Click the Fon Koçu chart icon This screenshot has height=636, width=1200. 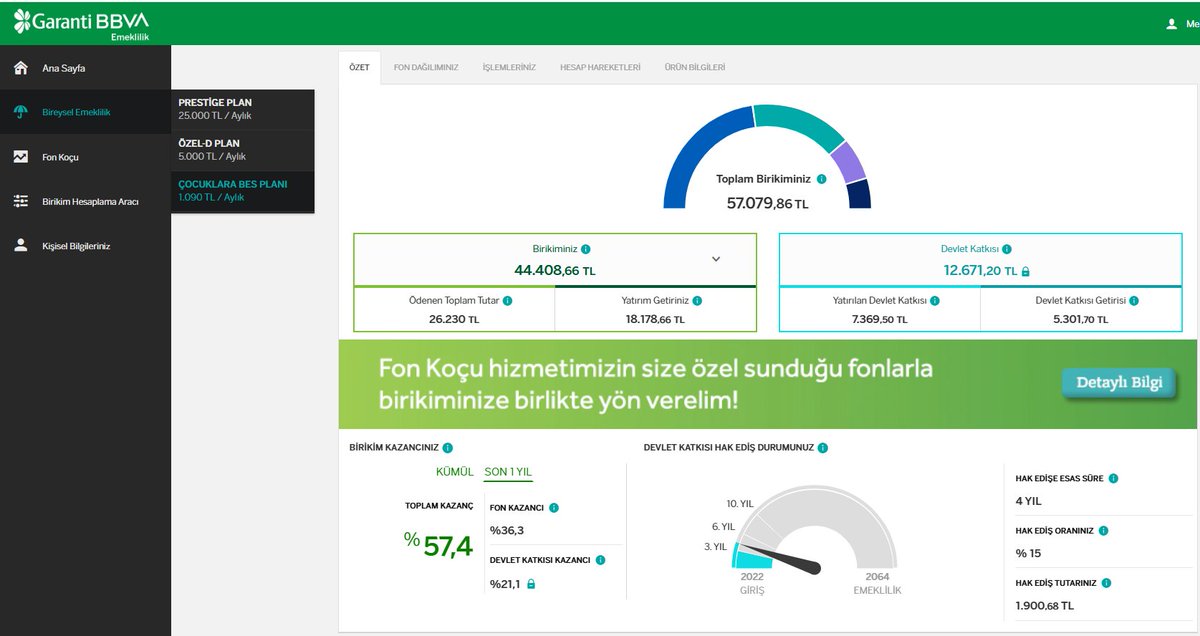[20, 157]
